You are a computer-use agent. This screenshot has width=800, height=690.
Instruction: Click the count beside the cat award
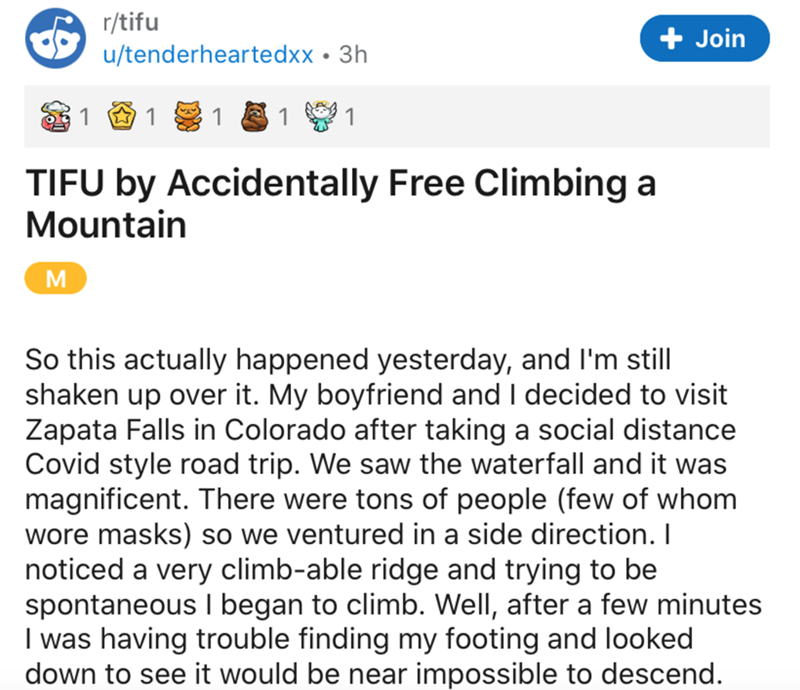coord(216,119)
